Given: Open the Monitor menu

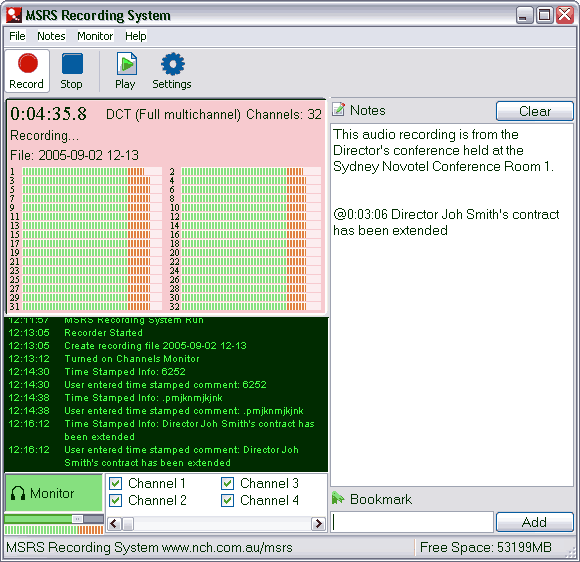Looking at the screenshot, I should click(95, 36).
